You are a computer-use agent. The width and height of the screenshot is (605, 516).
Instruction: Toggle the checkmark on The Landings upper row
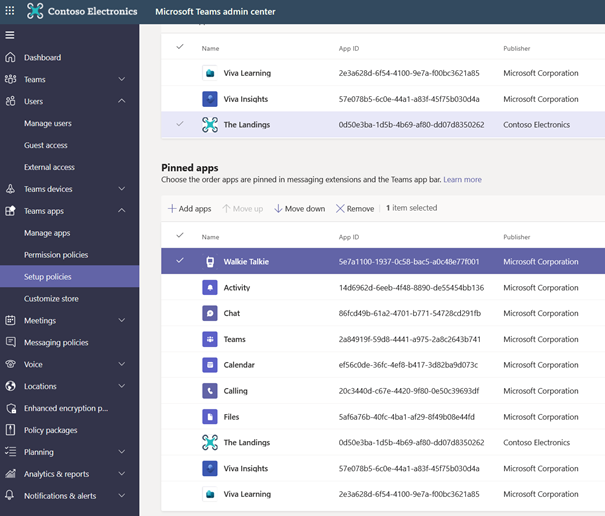(180, 124)
